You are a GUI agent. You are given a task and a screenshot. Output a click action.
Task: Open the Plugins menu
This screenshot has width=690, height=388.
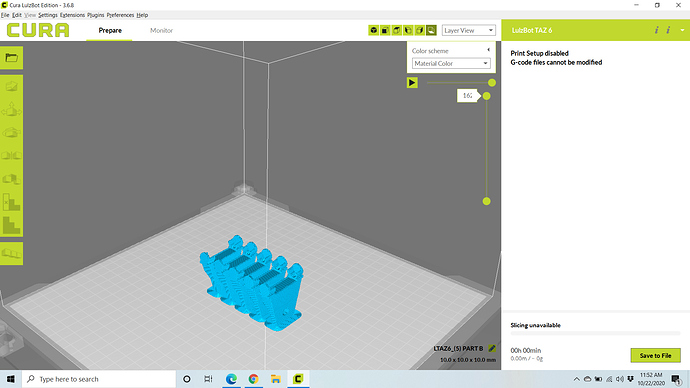[x=95, y=15]
